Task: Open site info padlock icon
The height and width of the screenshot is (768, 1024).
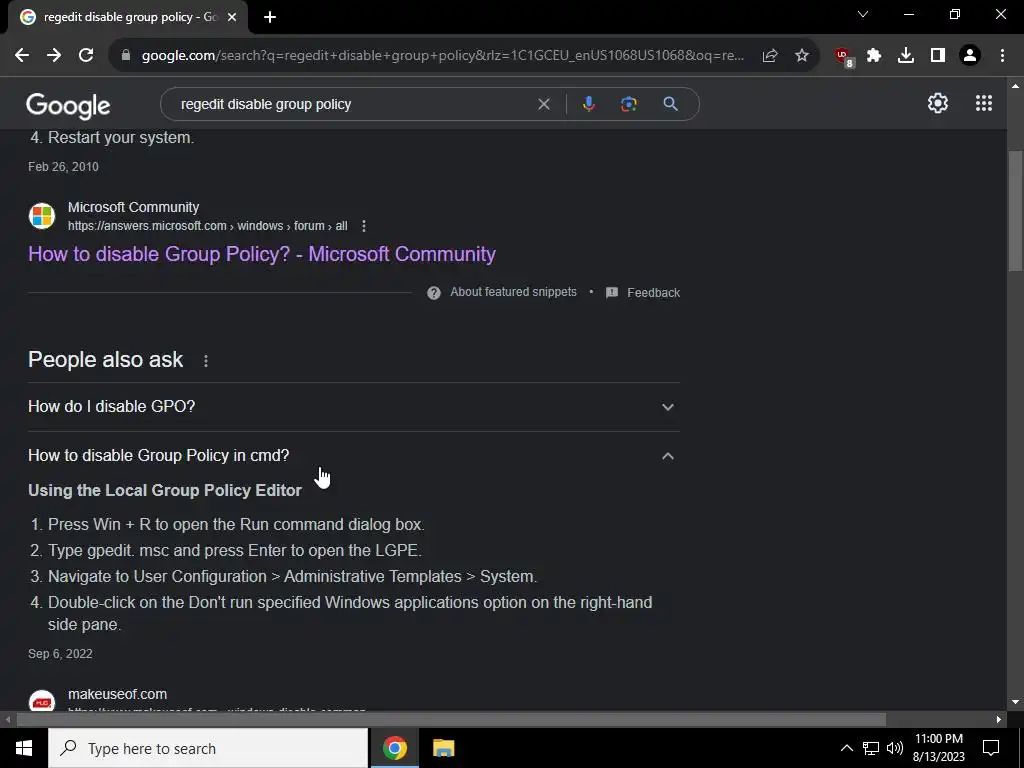Action: 126,56
